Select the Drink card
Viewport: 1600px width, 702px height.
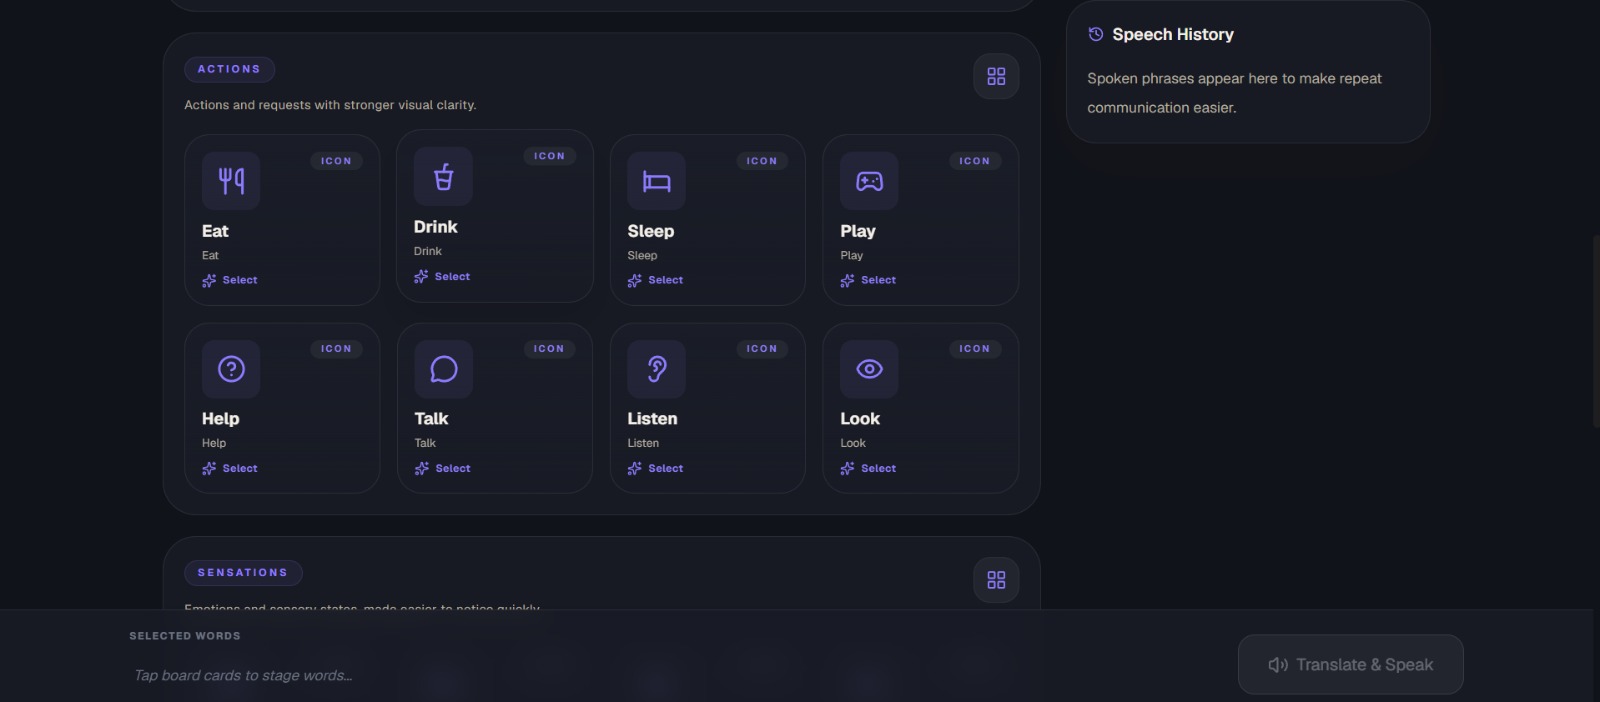495,216
